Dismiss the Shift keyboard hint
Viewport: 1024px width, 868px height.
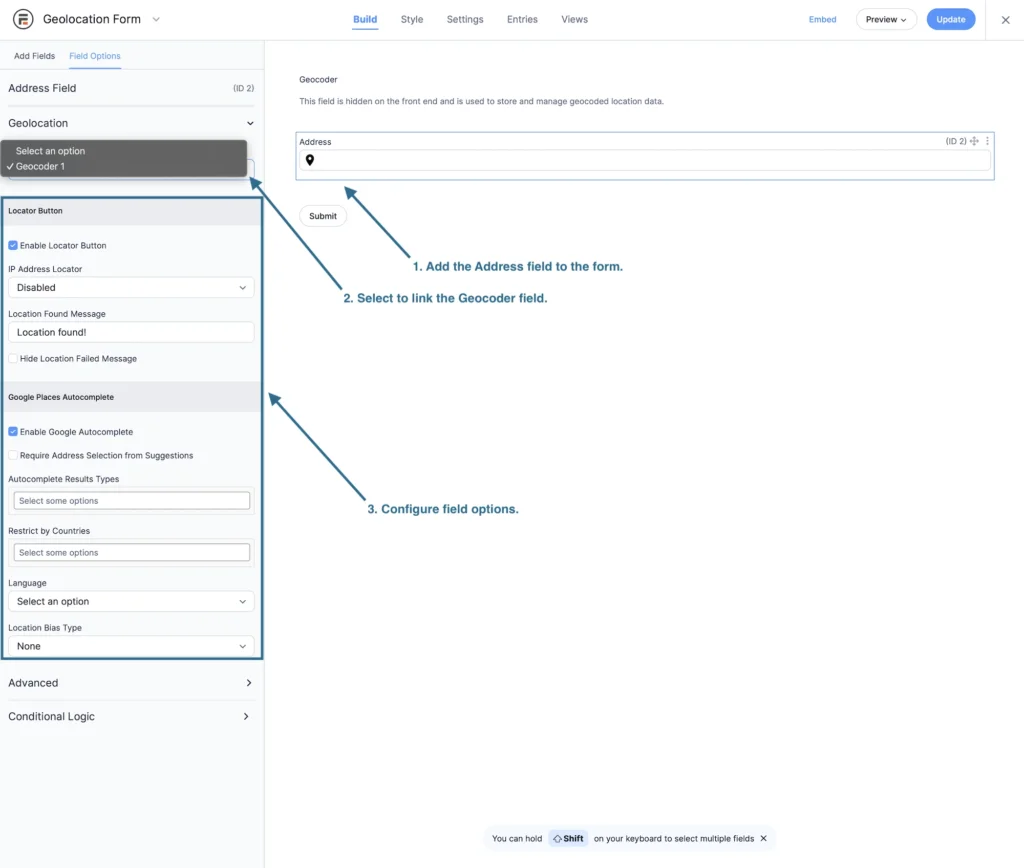click(764, 839)
